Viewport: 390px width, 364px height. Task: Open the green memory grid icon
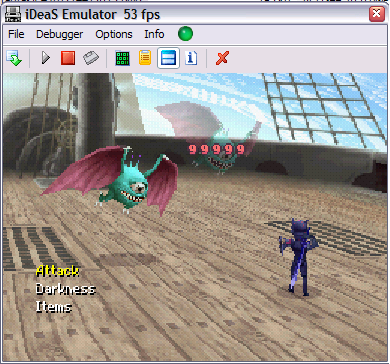coord(122,58)
